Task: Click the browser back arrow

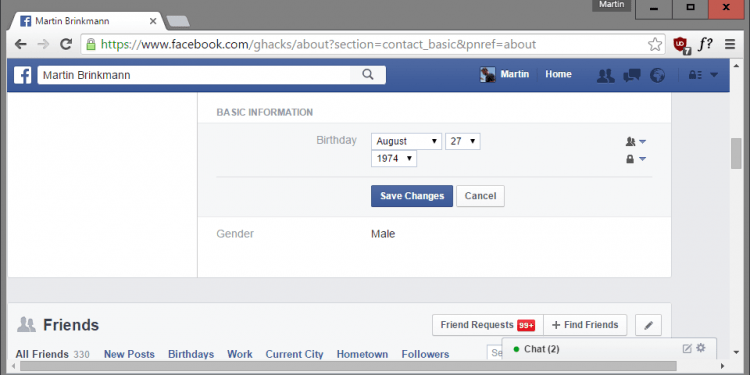Action: point(21,44)
